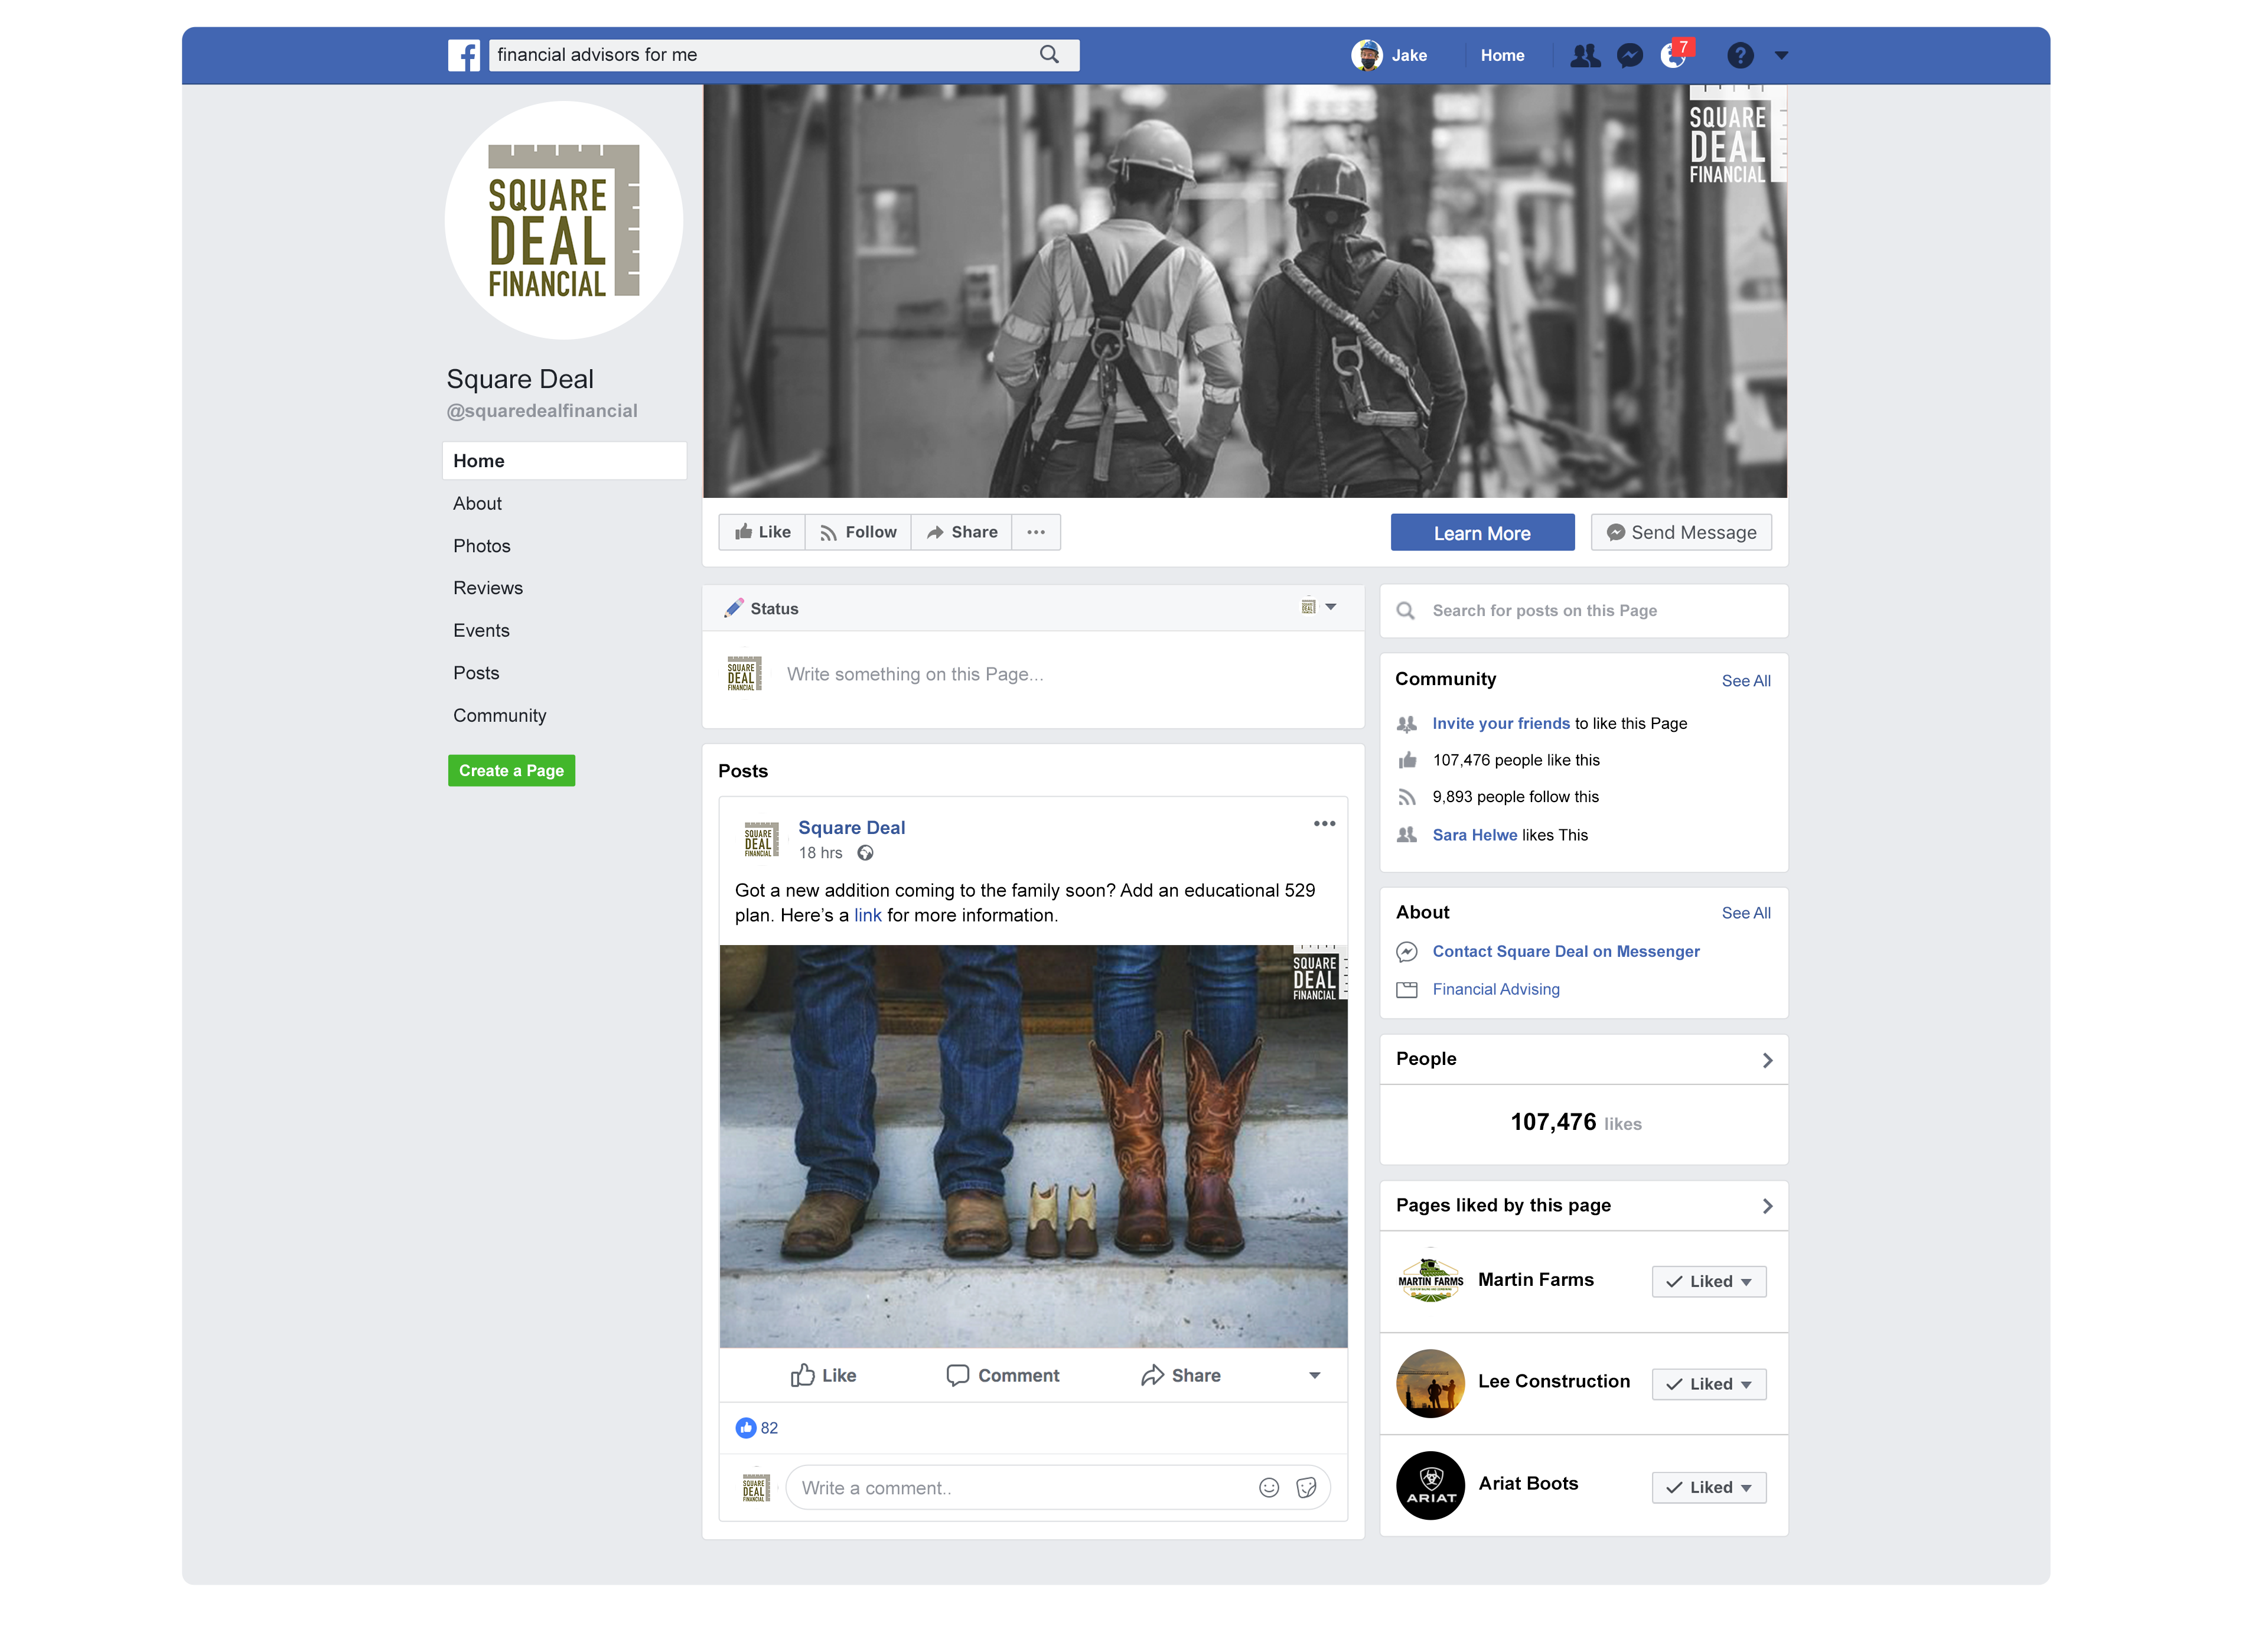Like the Square Deal page
Viewport: 2268px width, 1642px height.
click(762, 532)
